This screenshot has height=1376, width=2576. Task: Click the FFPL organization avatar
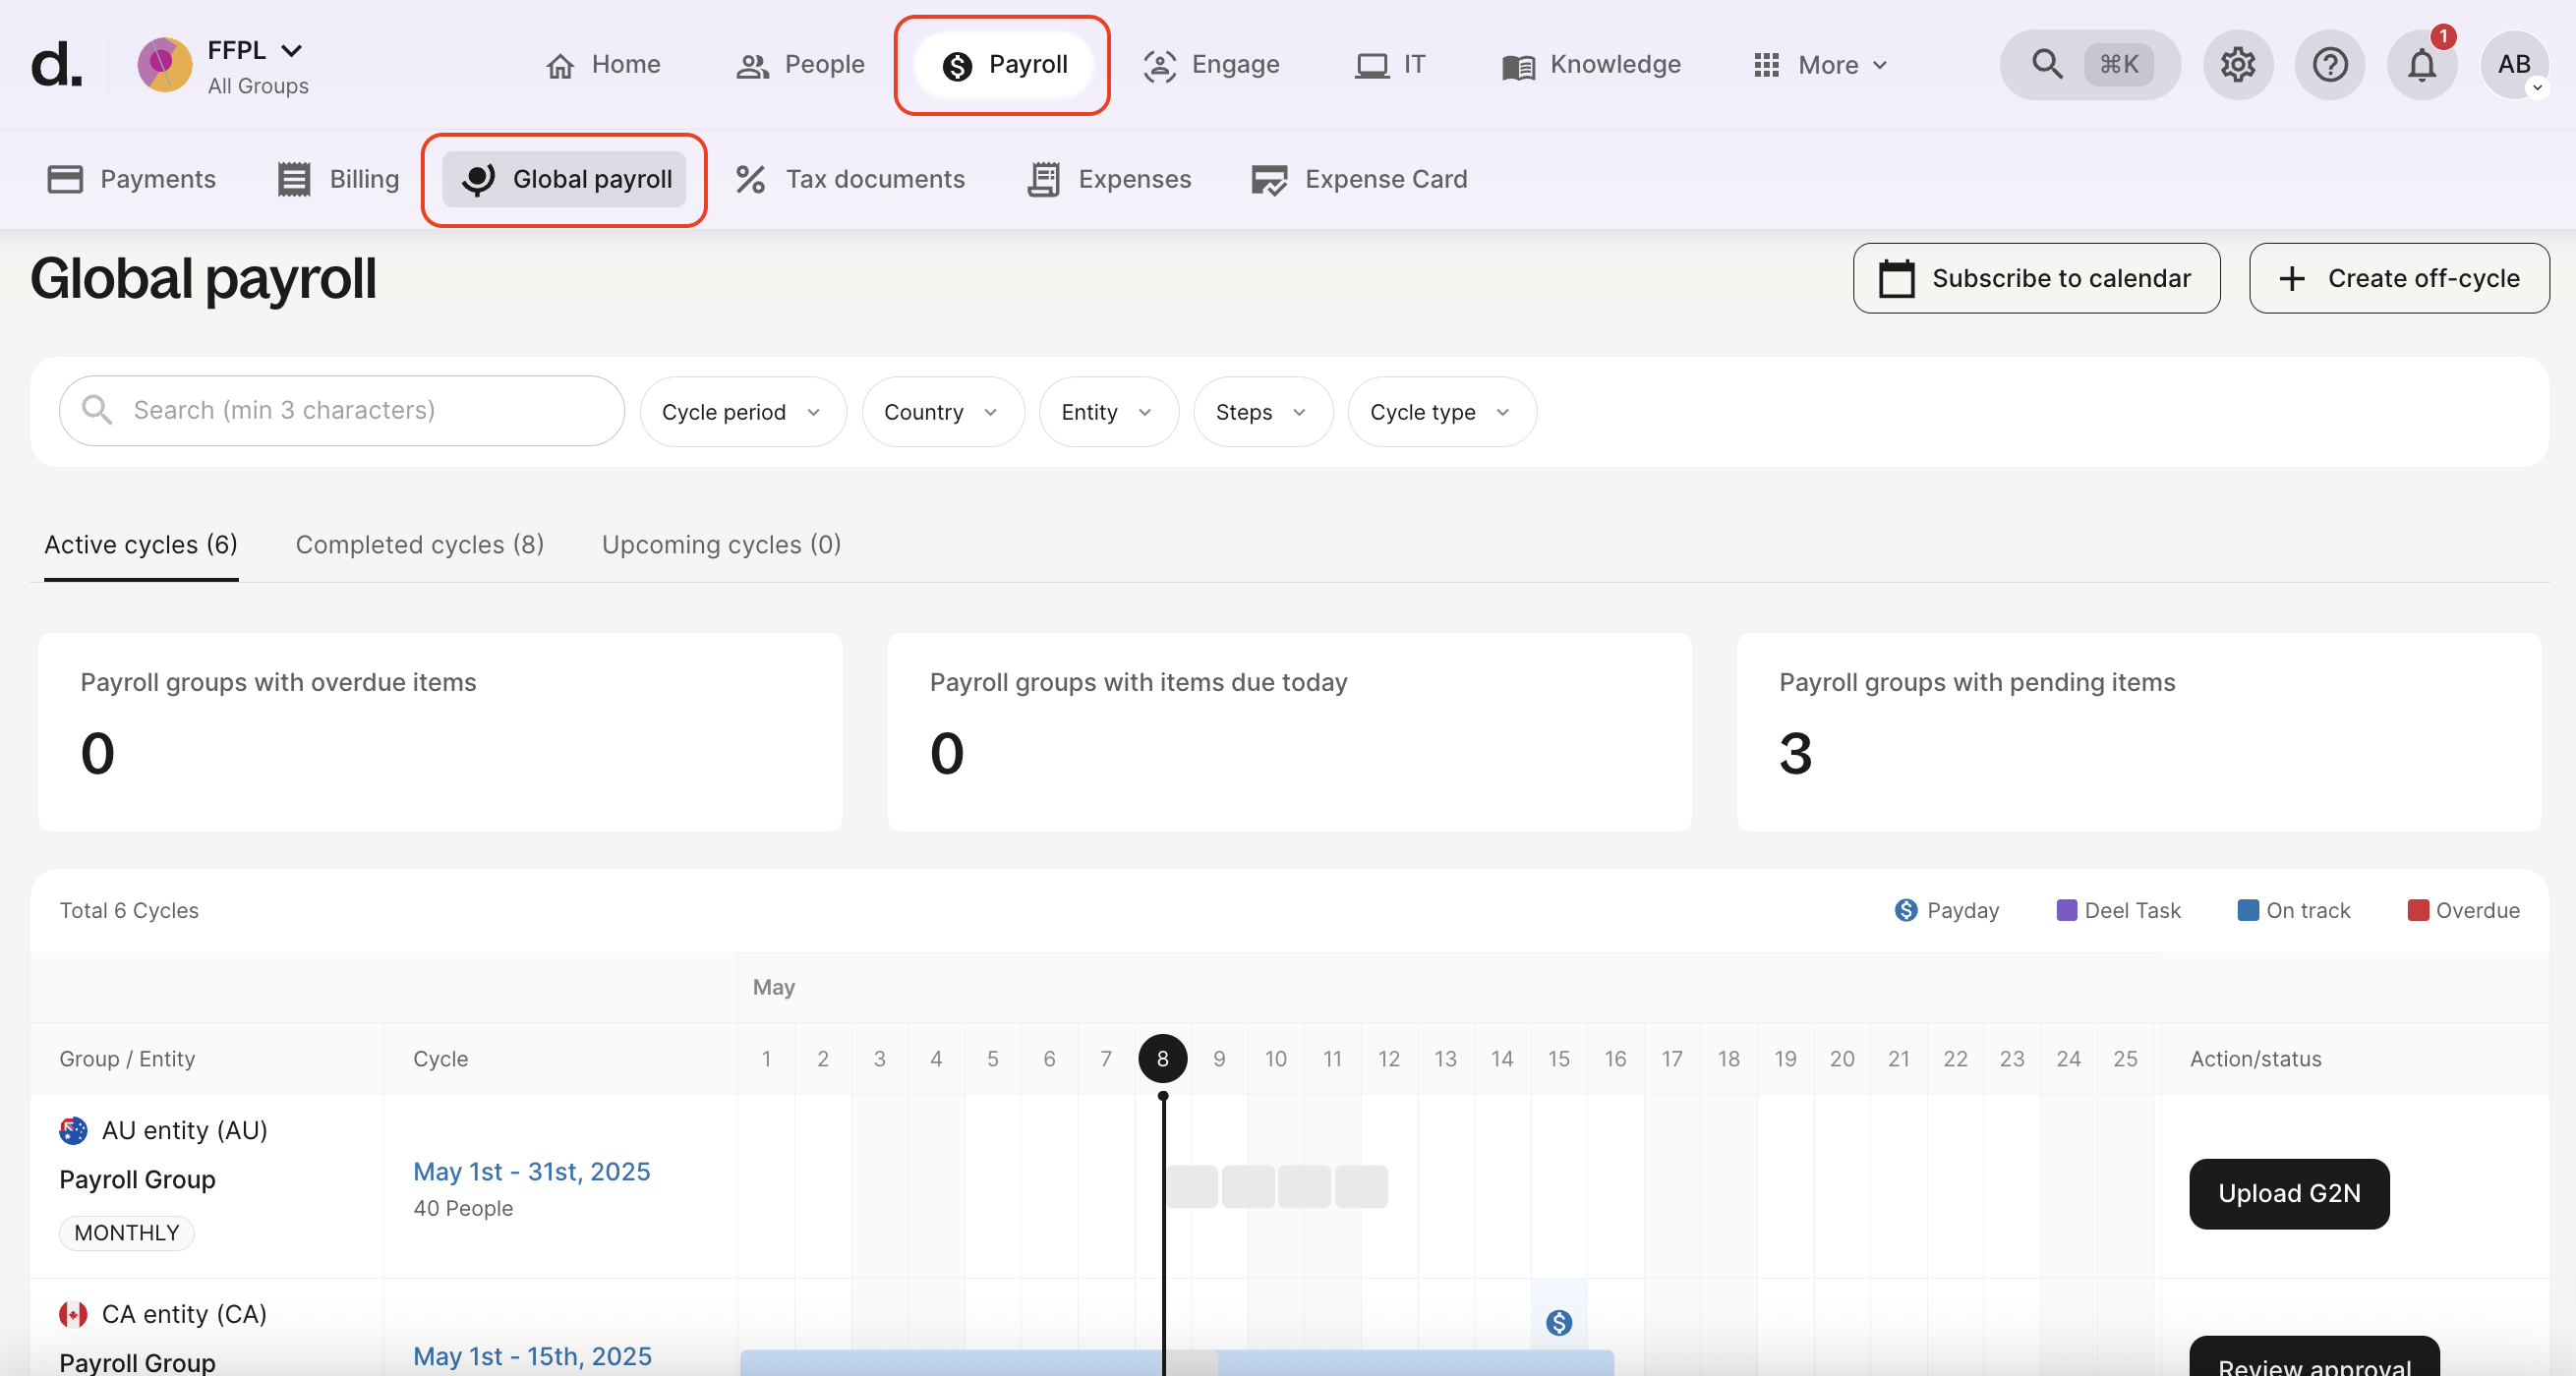pyautogui.click(x=165, y=64)
